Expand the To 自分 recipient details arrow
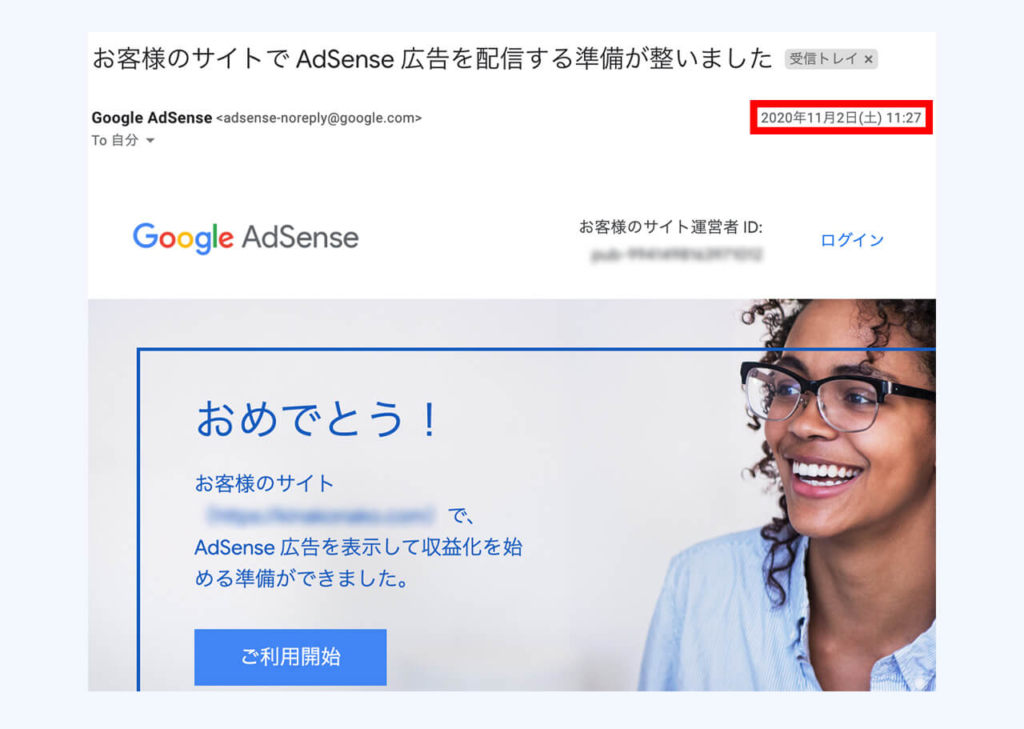This screenshot has height=729, width=1024. pos(150,140)
